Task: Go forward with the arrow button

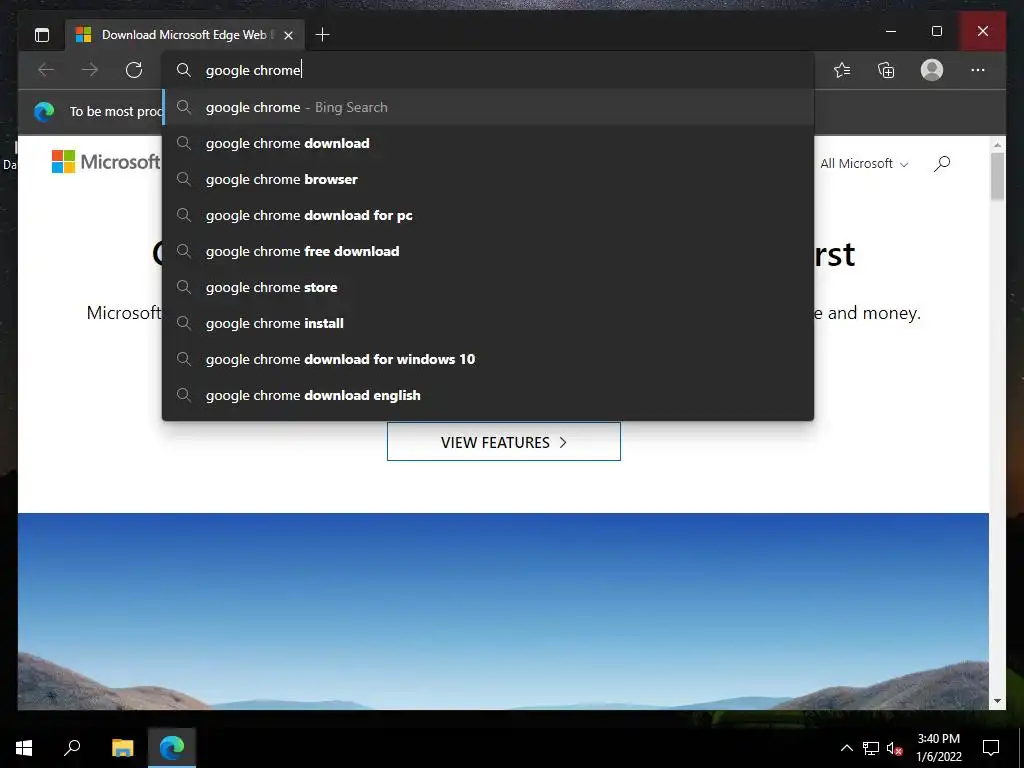Action: 90,70
